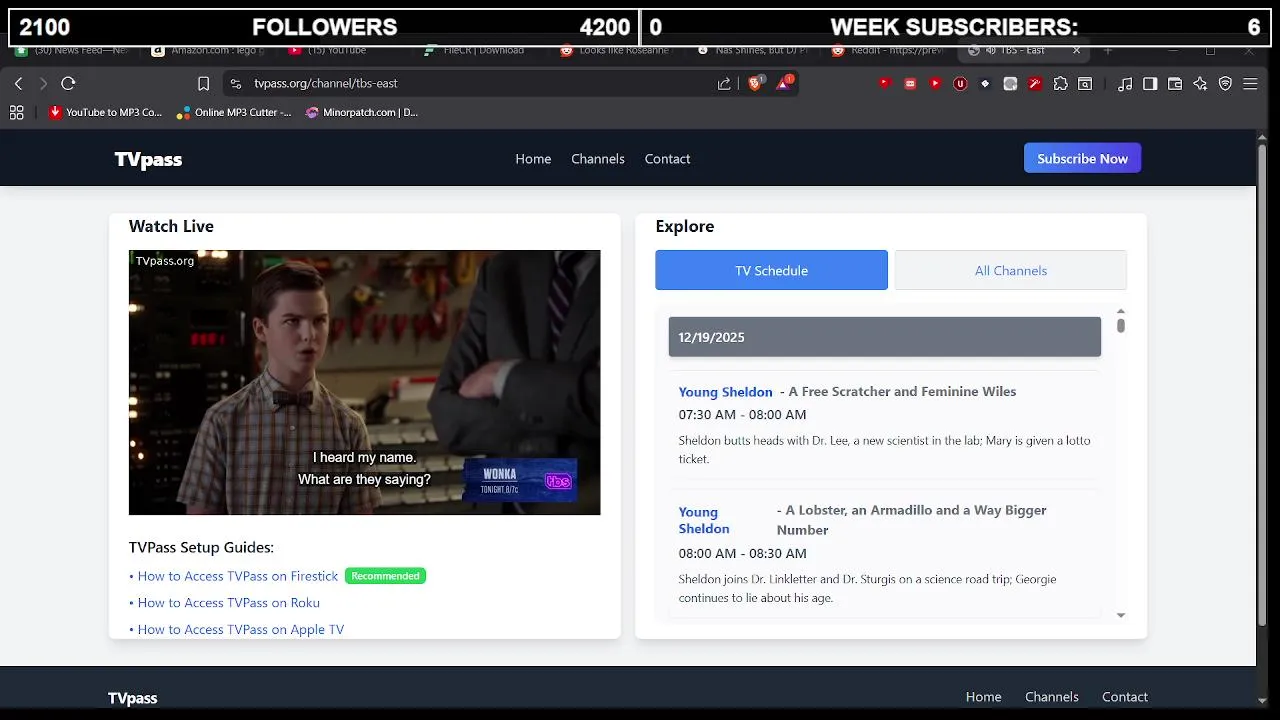Click 'A Lobster, an Armadillo' episode title
This screenshot has height=720, width=1280.
[x=912, y=520]
